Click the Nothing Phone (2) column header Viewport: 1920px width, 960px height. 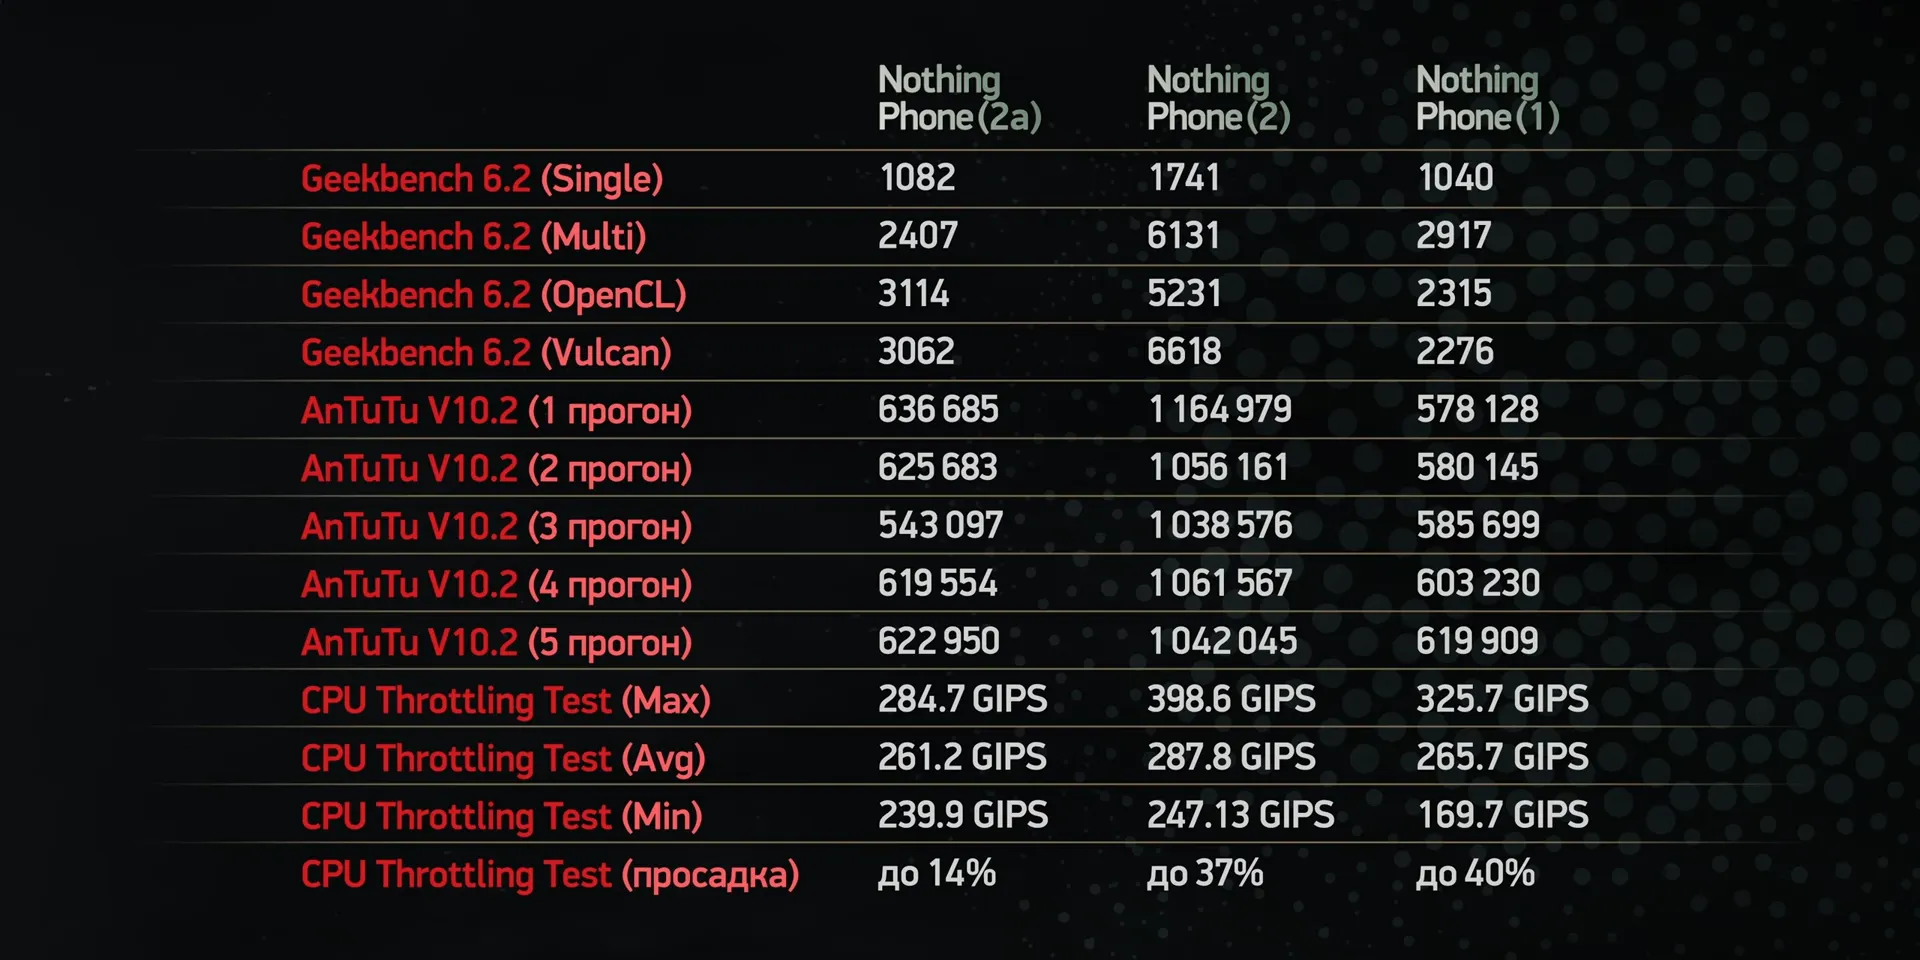tap(1218, 98)
